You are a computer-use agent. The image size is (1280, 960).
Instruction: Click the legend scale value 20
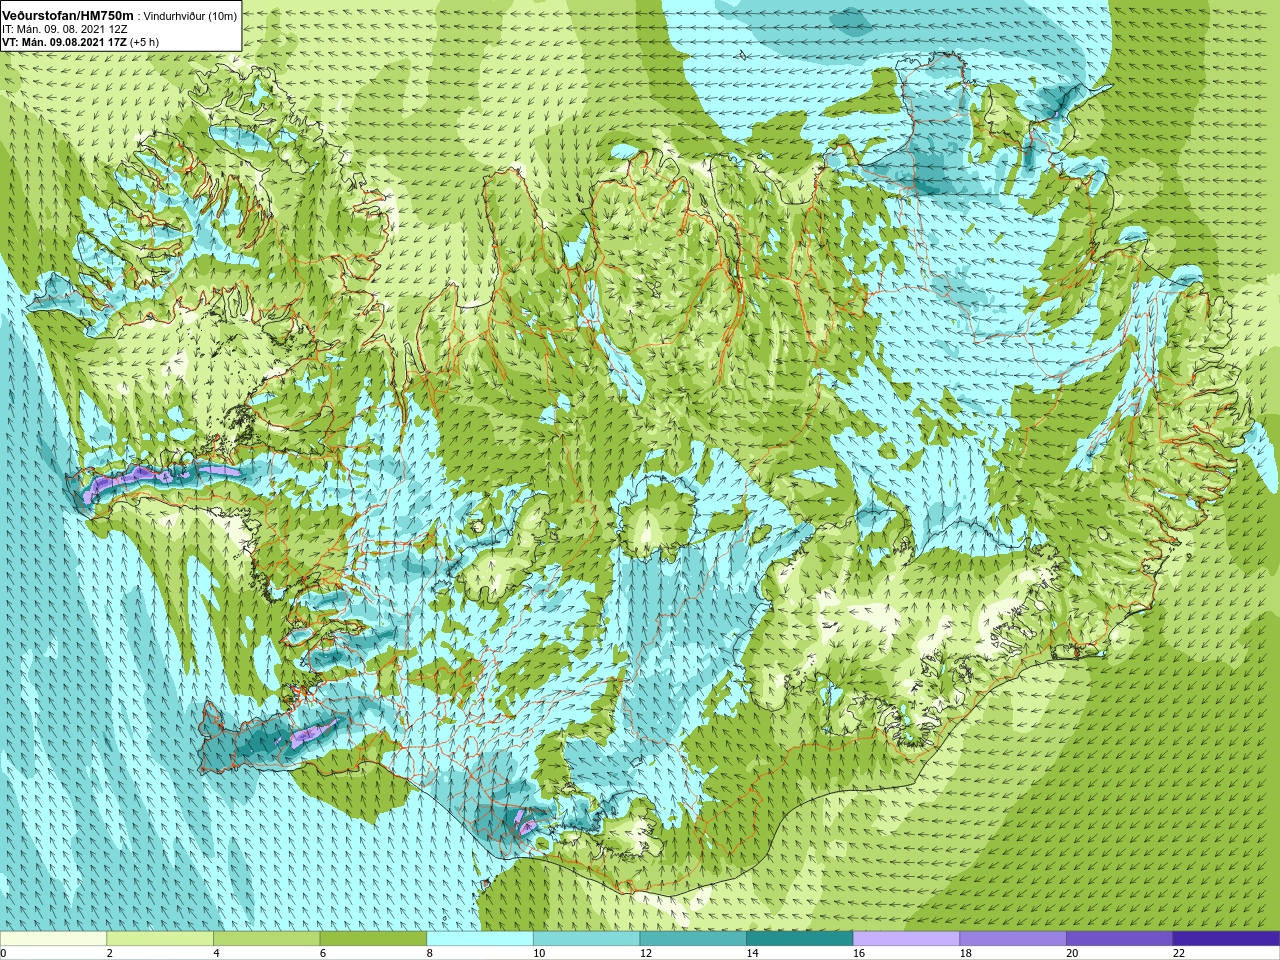pyautogui.click(x=1072, y=953)
